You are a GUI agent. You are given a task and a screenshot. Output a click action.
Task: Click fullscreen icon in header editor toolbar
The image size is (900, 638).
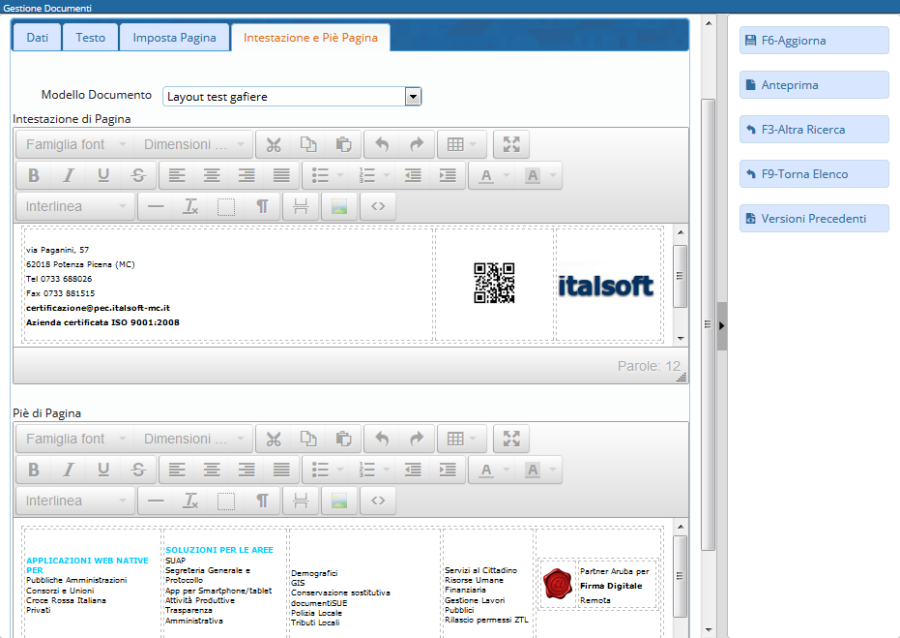pyautogui.click(x=512, y=144)
